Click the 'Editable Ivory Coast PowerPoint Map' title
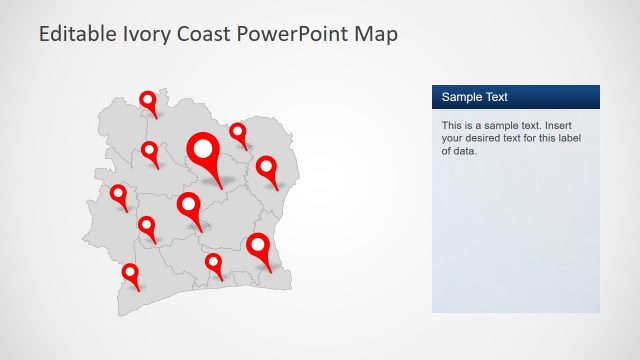640x360 pixels. [218, 34]
